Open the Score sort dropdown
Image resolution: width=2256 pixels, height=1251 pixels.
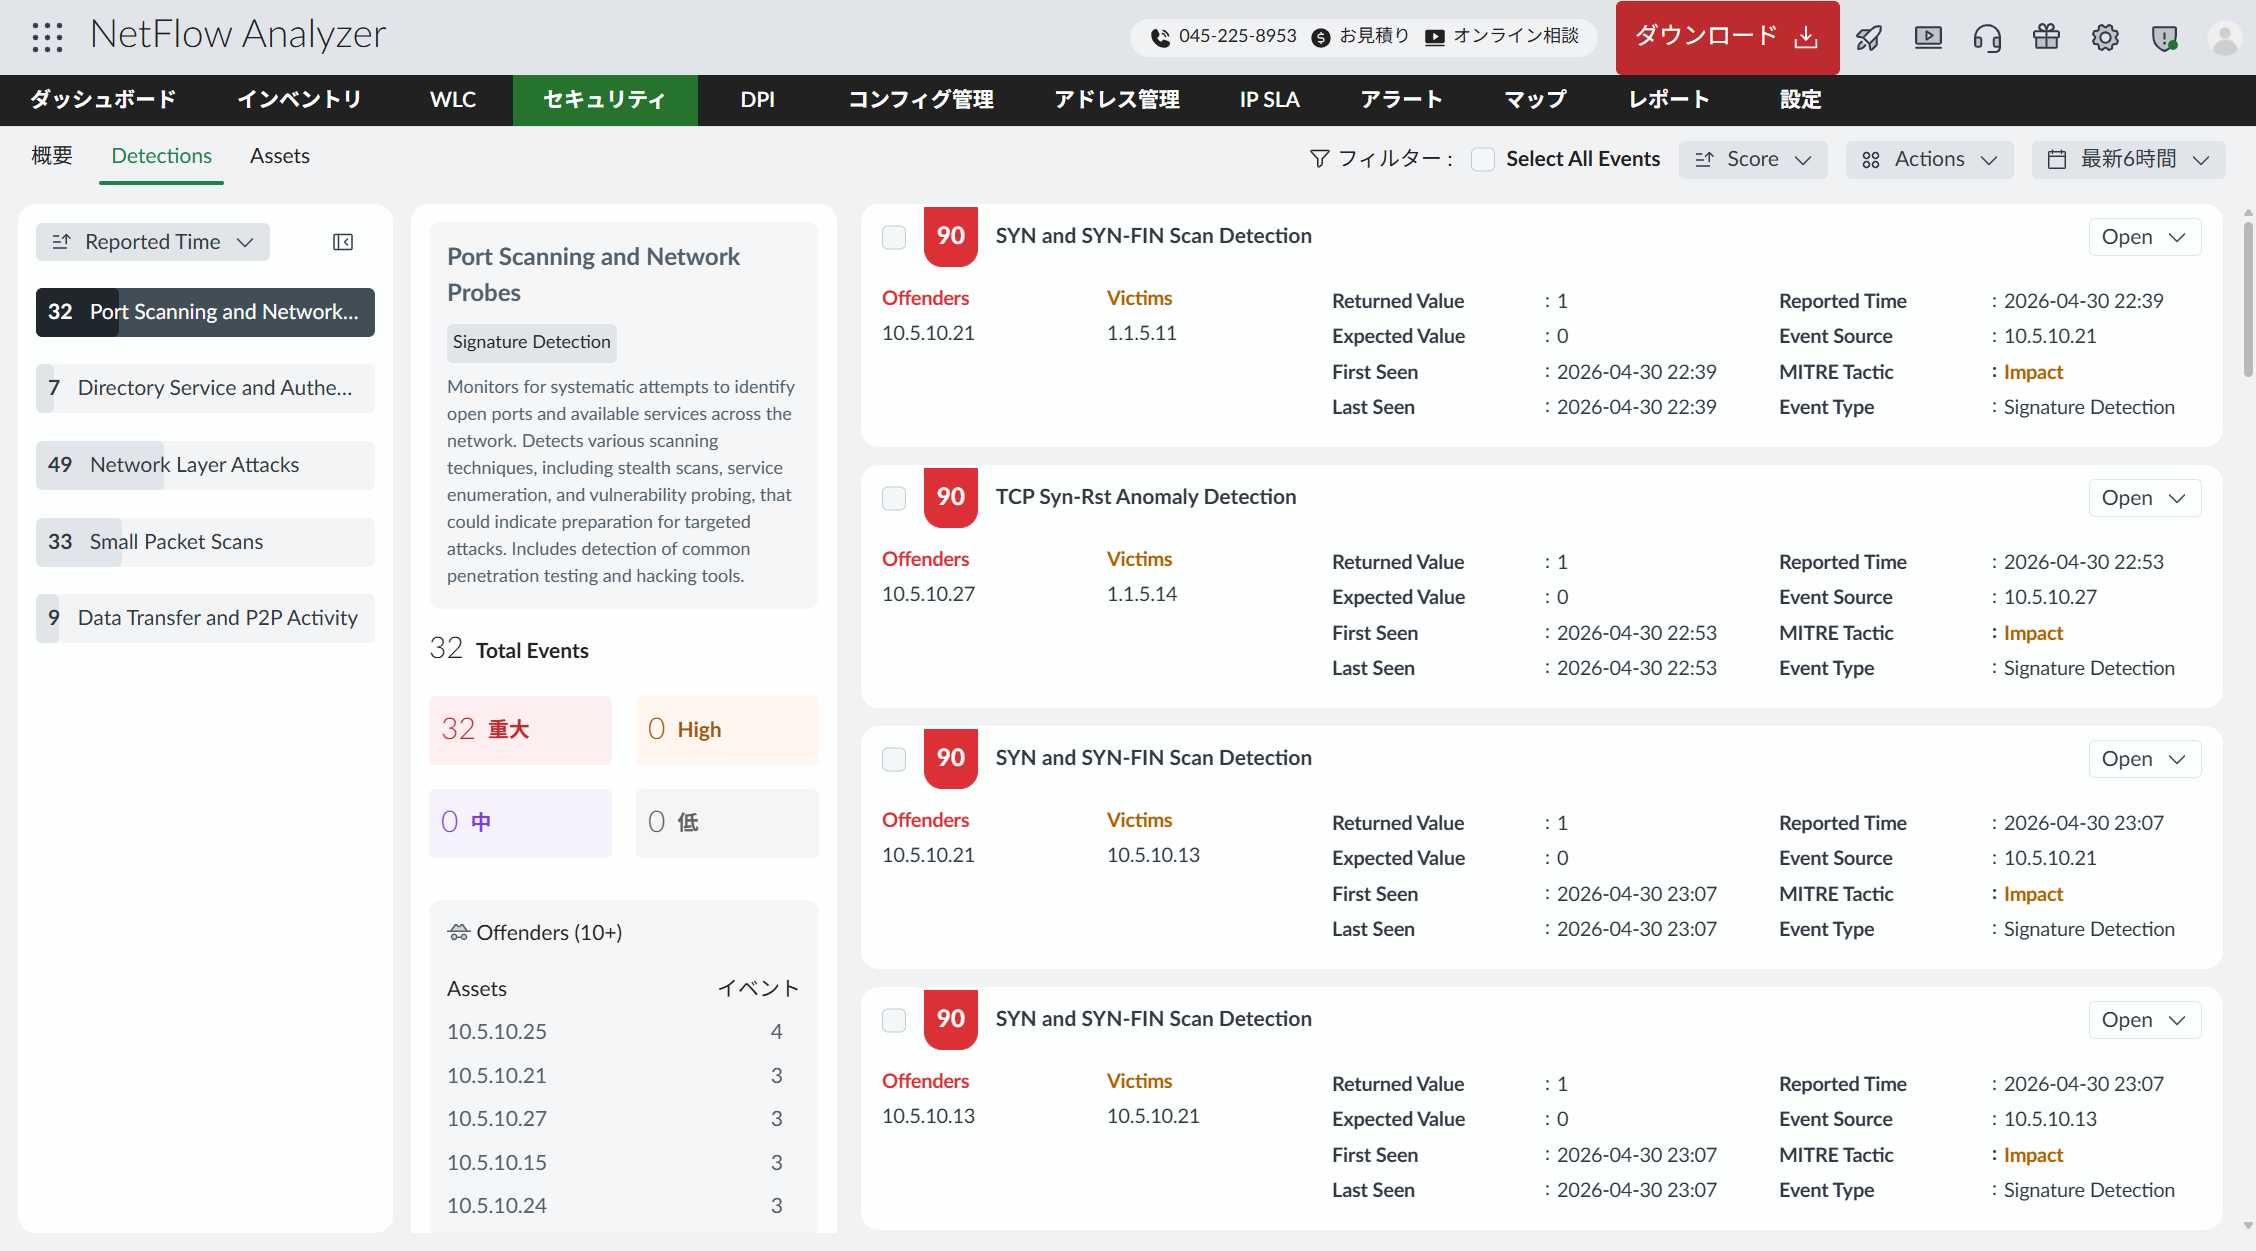[x=1753, y=160]
